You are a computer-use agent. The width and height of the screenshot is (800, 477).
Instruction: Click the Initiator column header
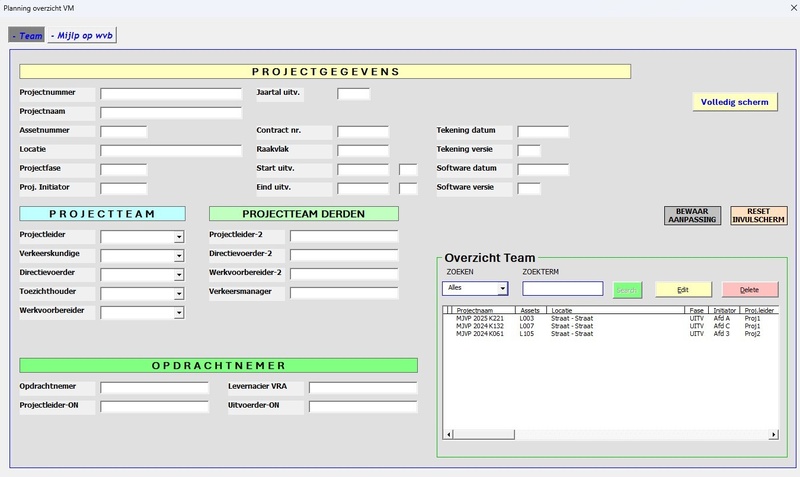click(724, 310)
